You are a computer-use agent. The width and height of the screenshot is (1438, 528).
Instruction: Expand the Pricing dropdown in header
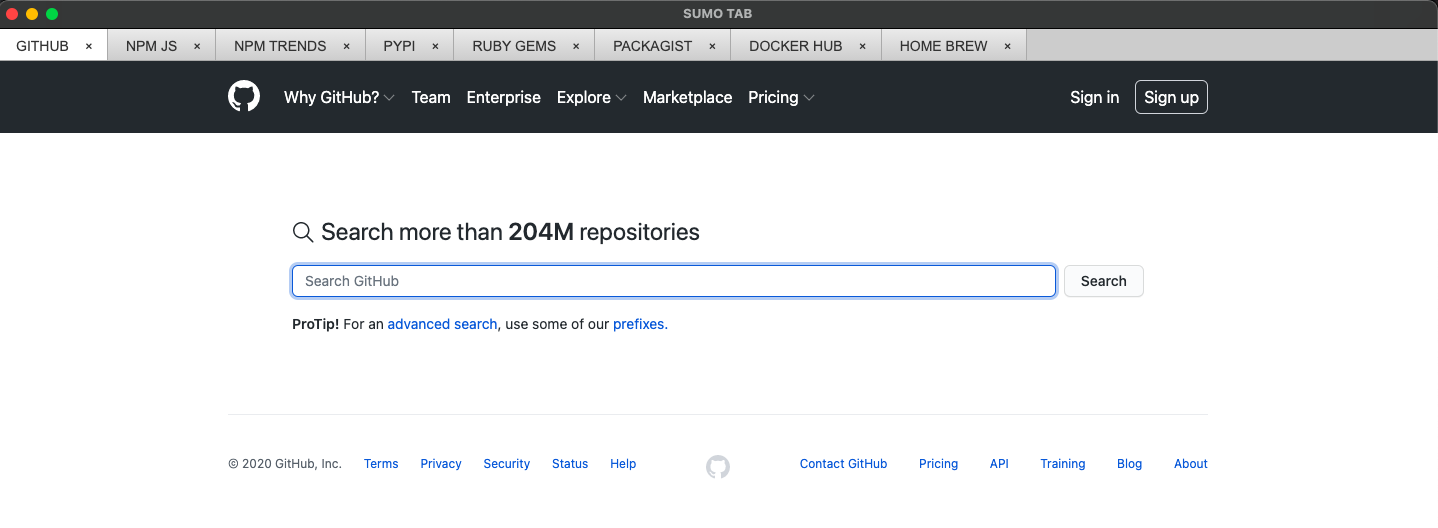781,97
